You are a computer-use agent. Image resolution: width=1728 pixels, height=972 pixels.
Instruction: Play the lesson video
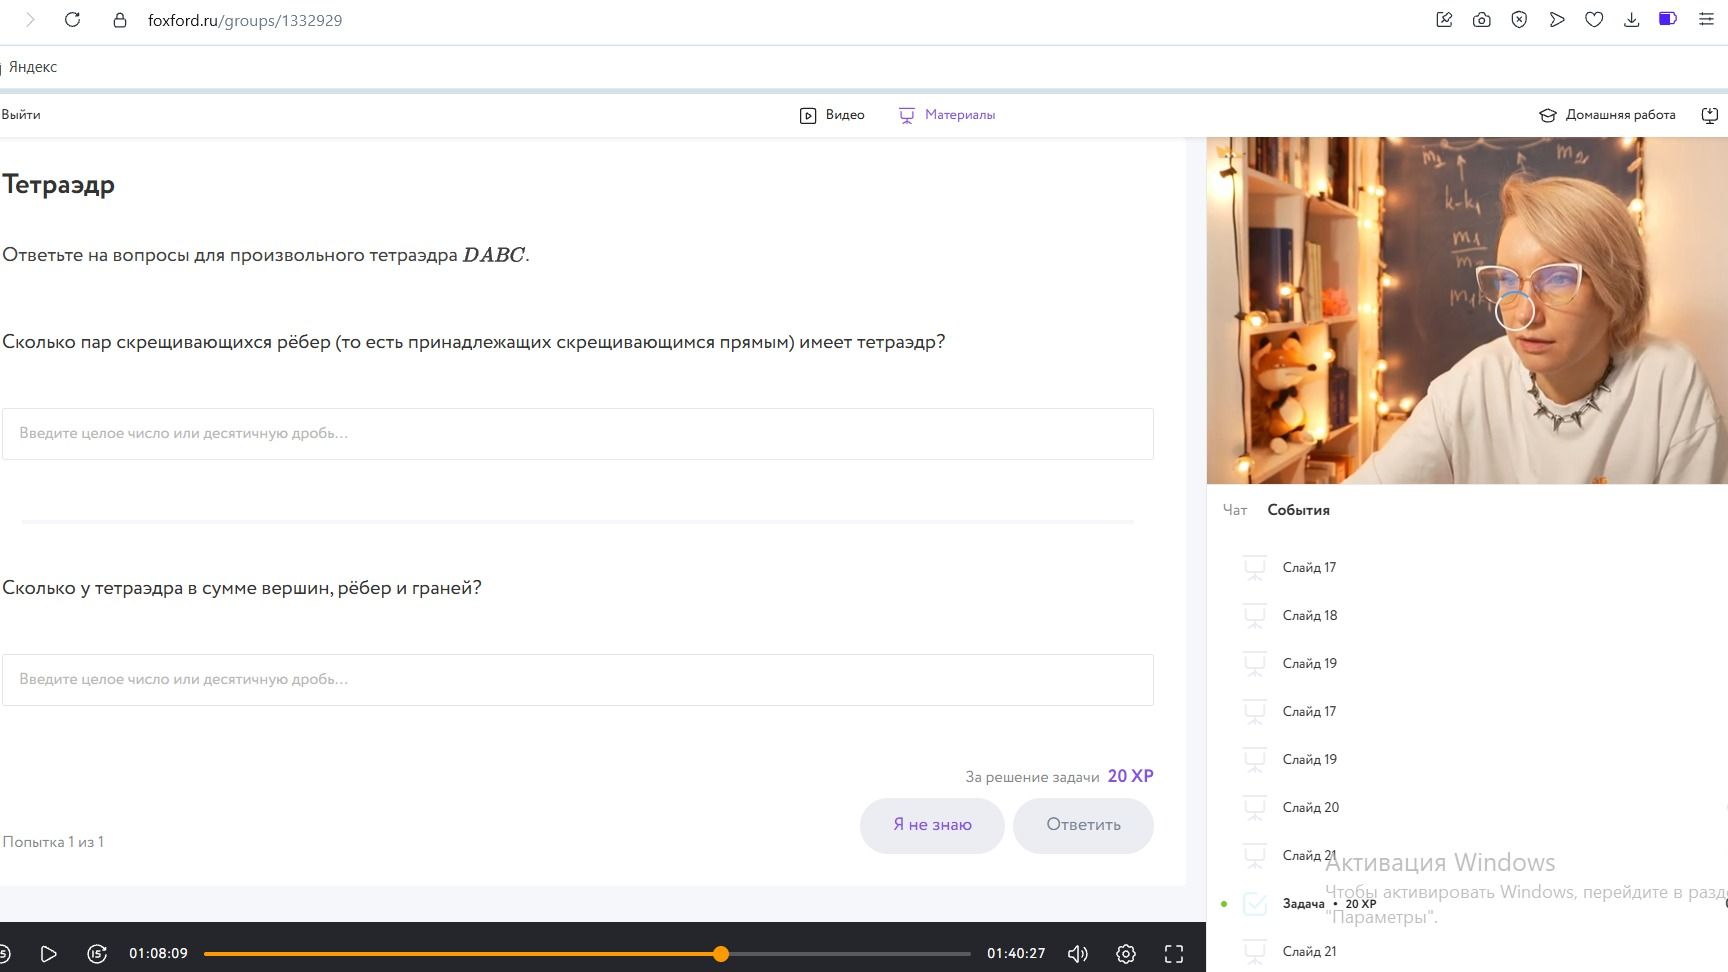[x=48, y=954]
